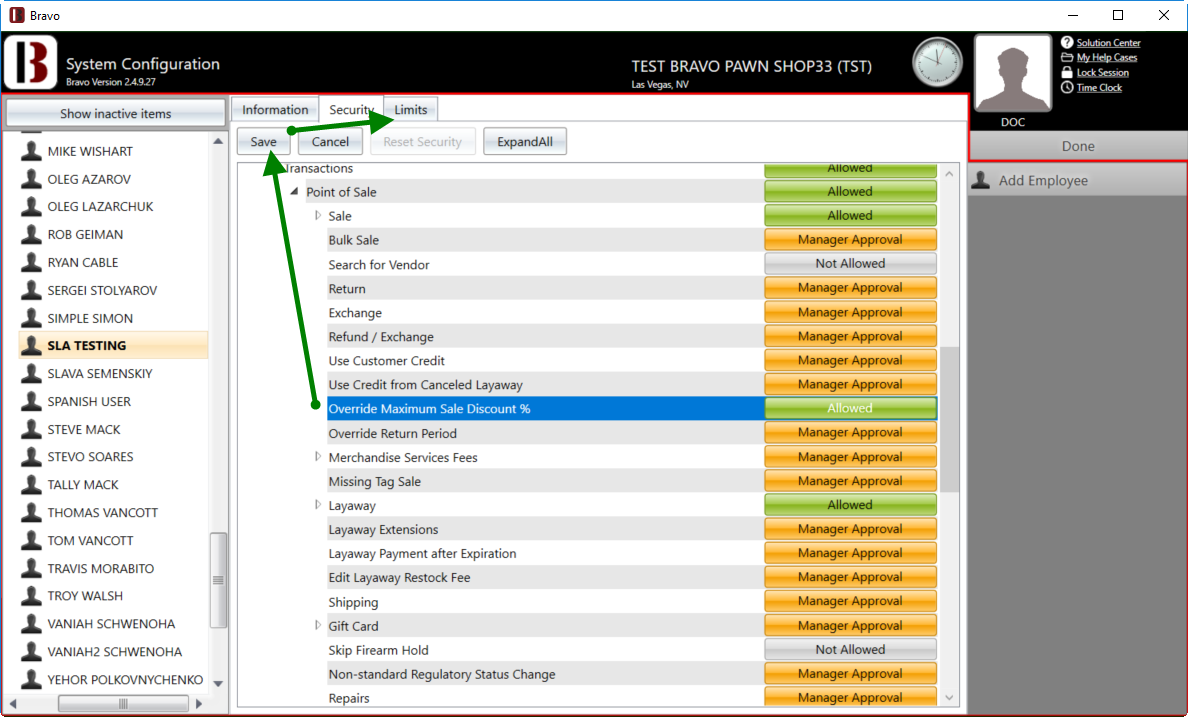Expand the Merchandise Services Fees node

318,456
